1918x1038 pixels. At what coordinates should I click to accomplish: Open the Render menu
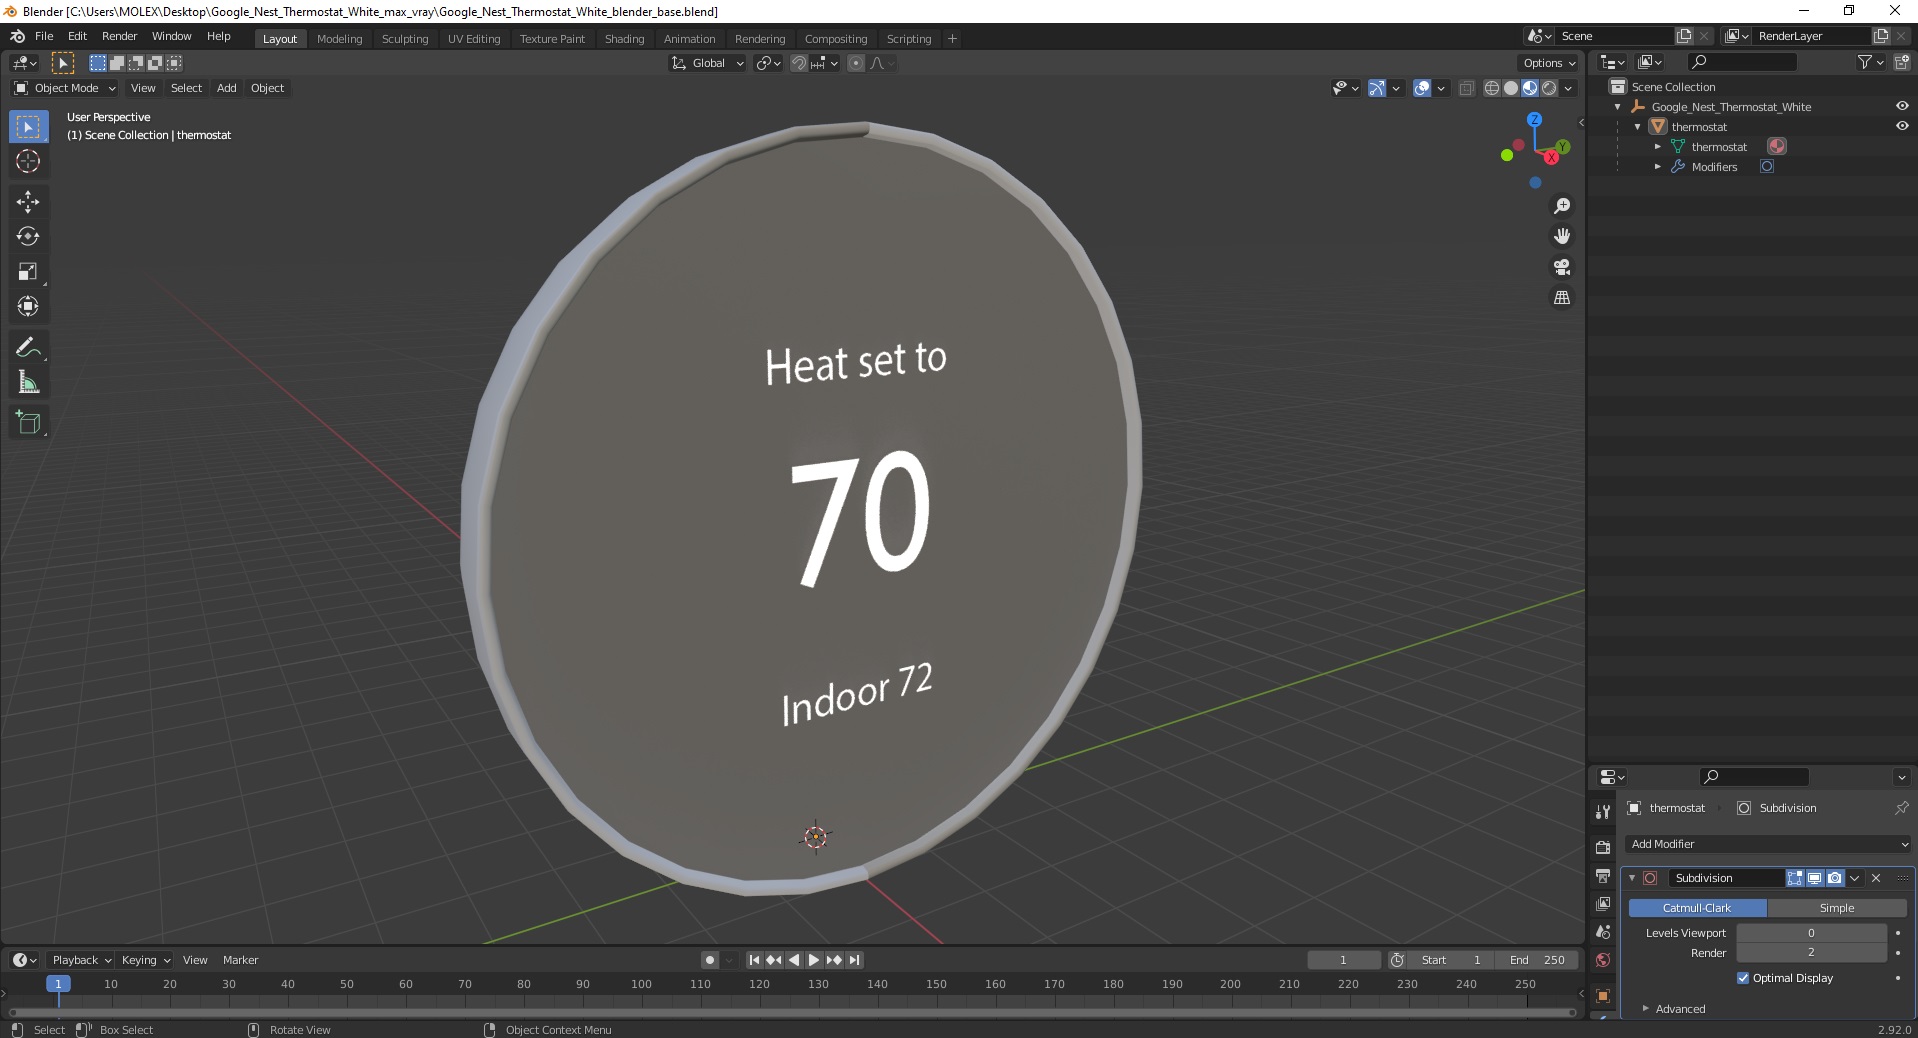(x=119, y=36)
